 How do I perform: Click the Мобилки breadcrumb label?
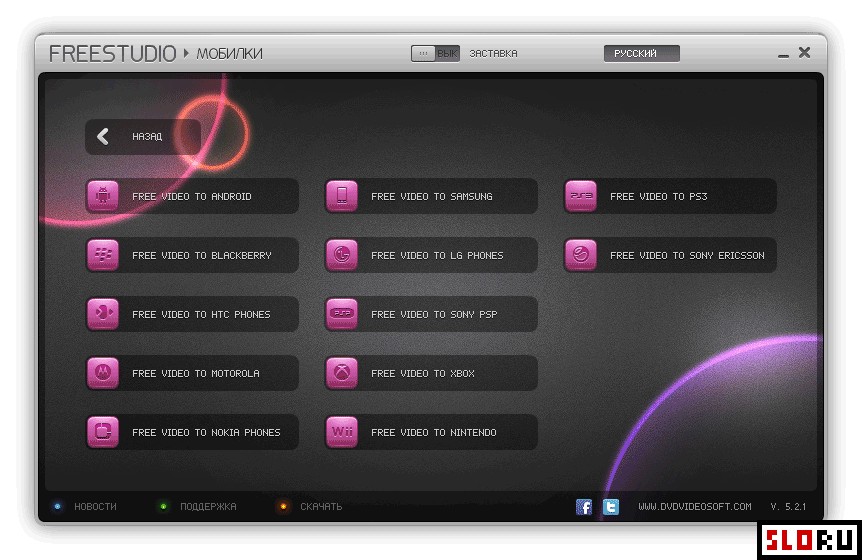229,54
